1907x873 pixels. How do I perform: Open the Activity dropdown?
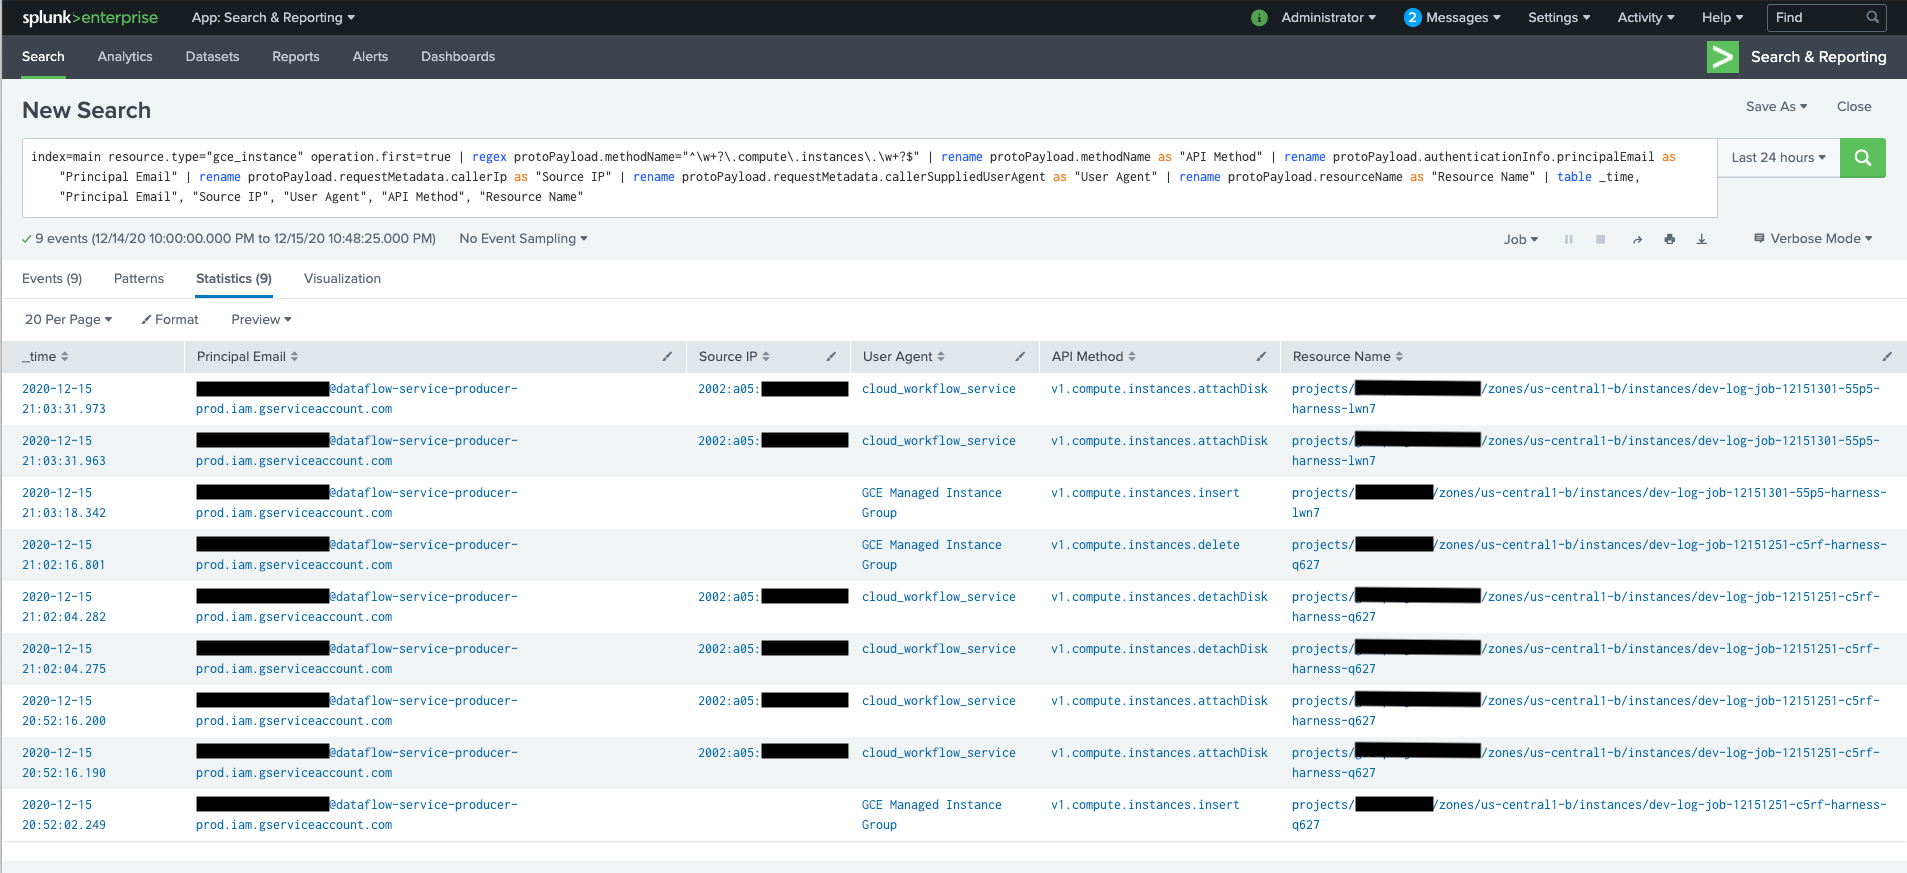click(1646, 18)
